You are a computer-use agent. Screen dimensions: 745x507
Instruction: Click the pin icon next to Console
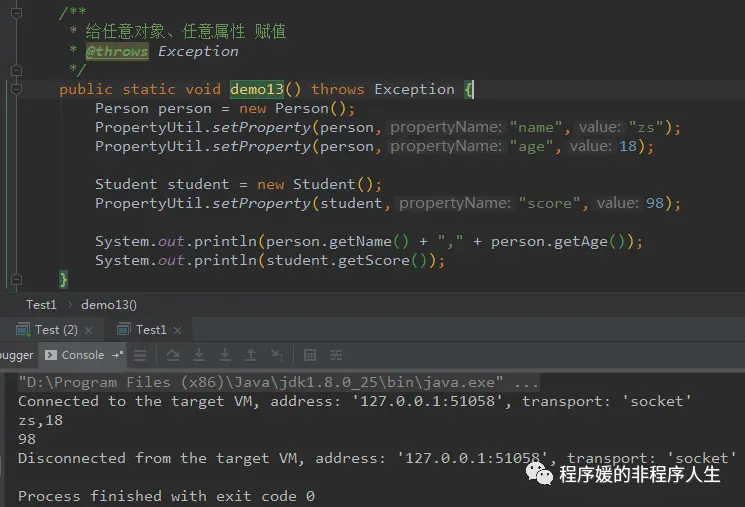[117, 355]
